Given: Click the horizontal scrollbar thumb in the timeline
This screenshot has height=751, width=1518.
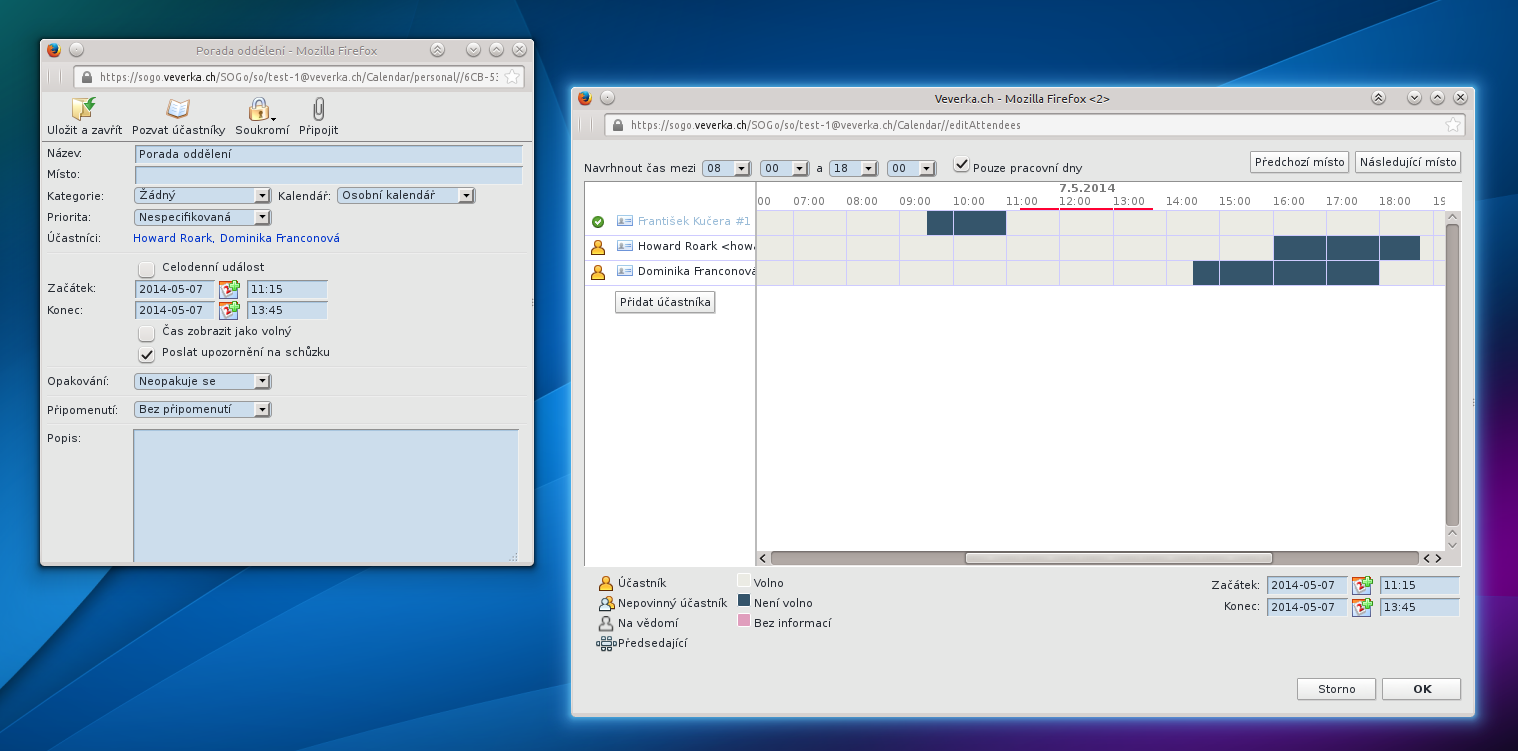Looking at the screenshot, I should pyautogui.click(x=1118, y=558).
